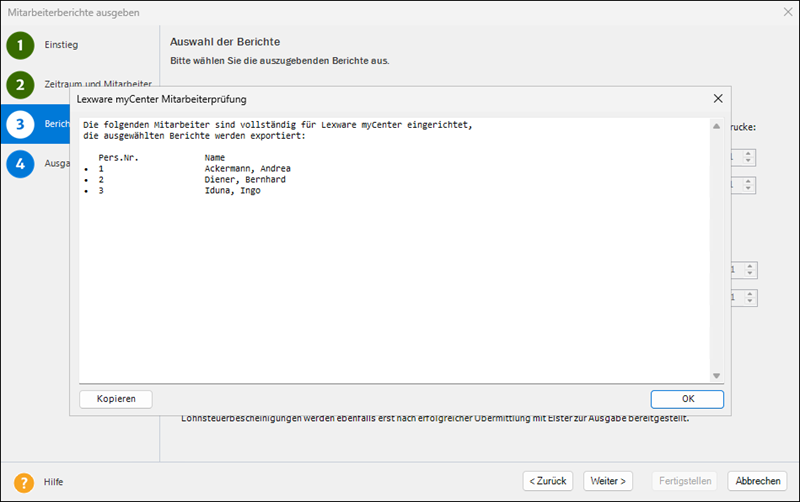Image resolution: width=800 pixels, height=503 pixels.
Task: Click the Auswahl der Berichte heading
Action: [225, 42]
